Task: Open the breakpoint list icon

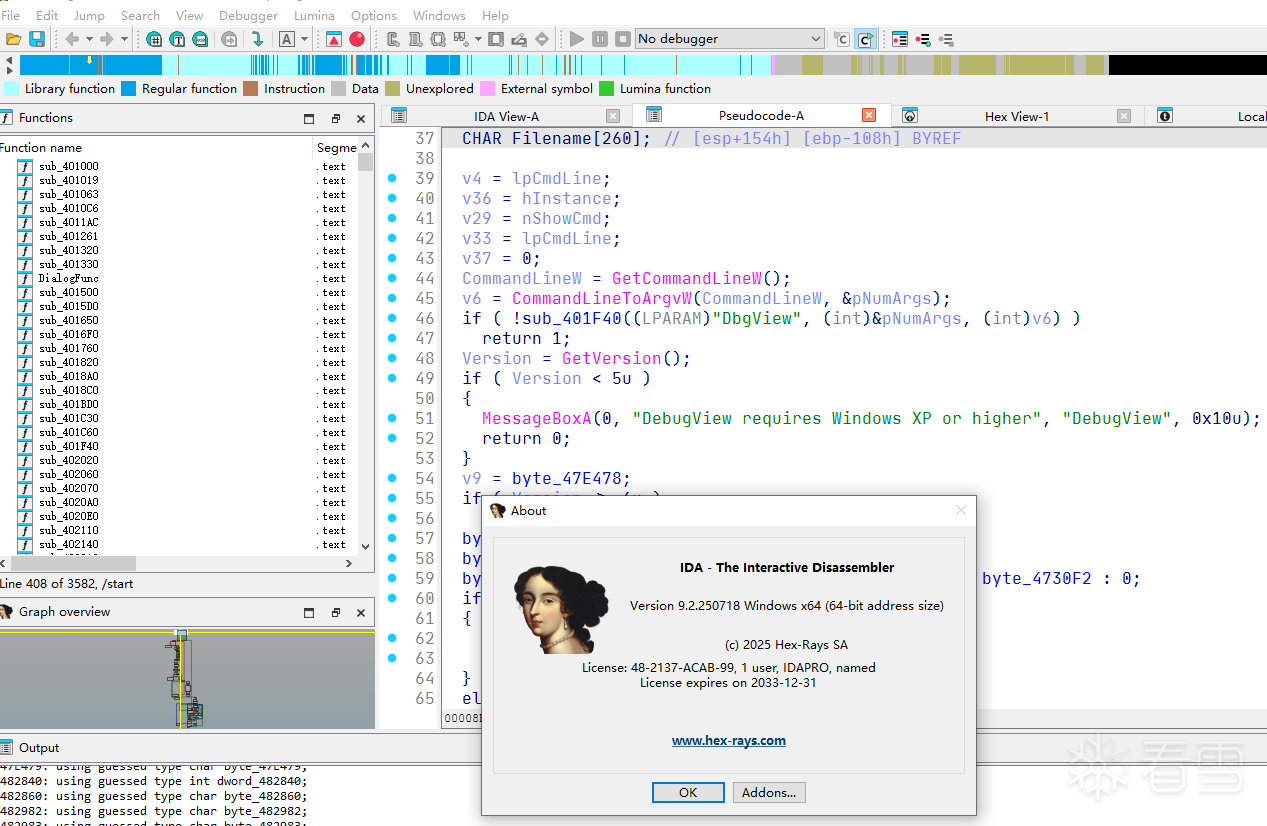Action: coord(900,39)
